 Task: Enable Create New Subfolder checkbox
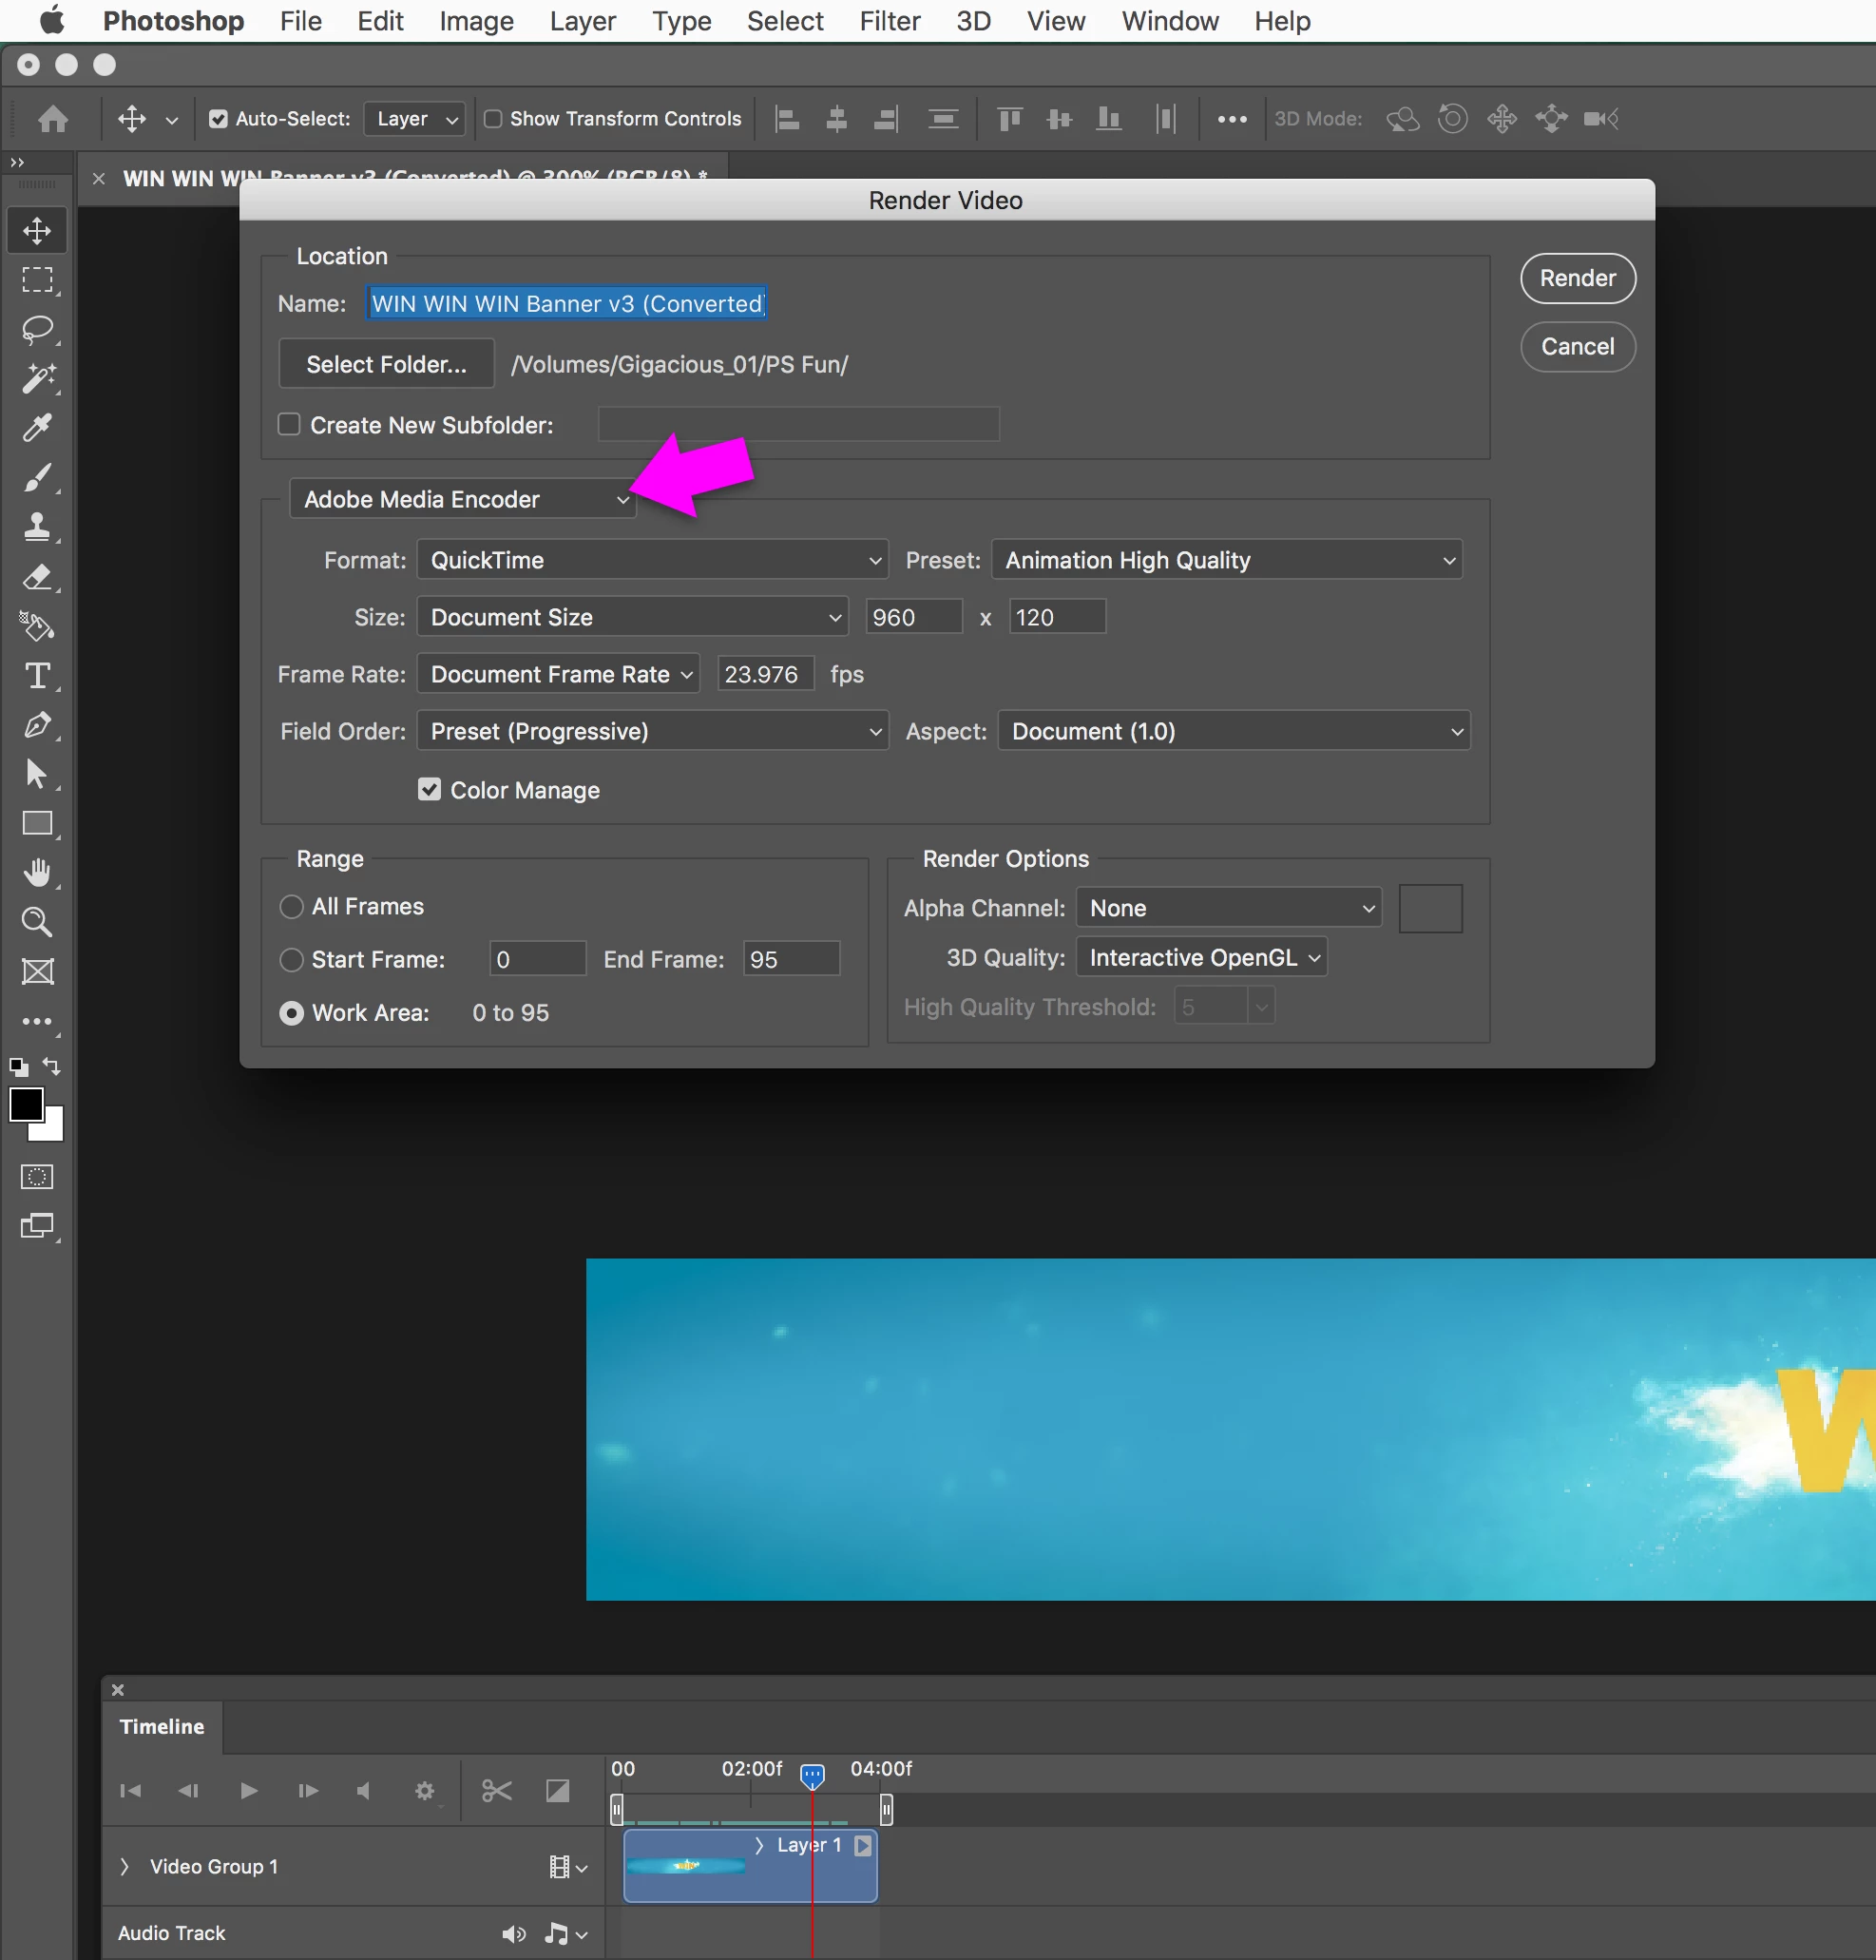[x=289, y=424]
